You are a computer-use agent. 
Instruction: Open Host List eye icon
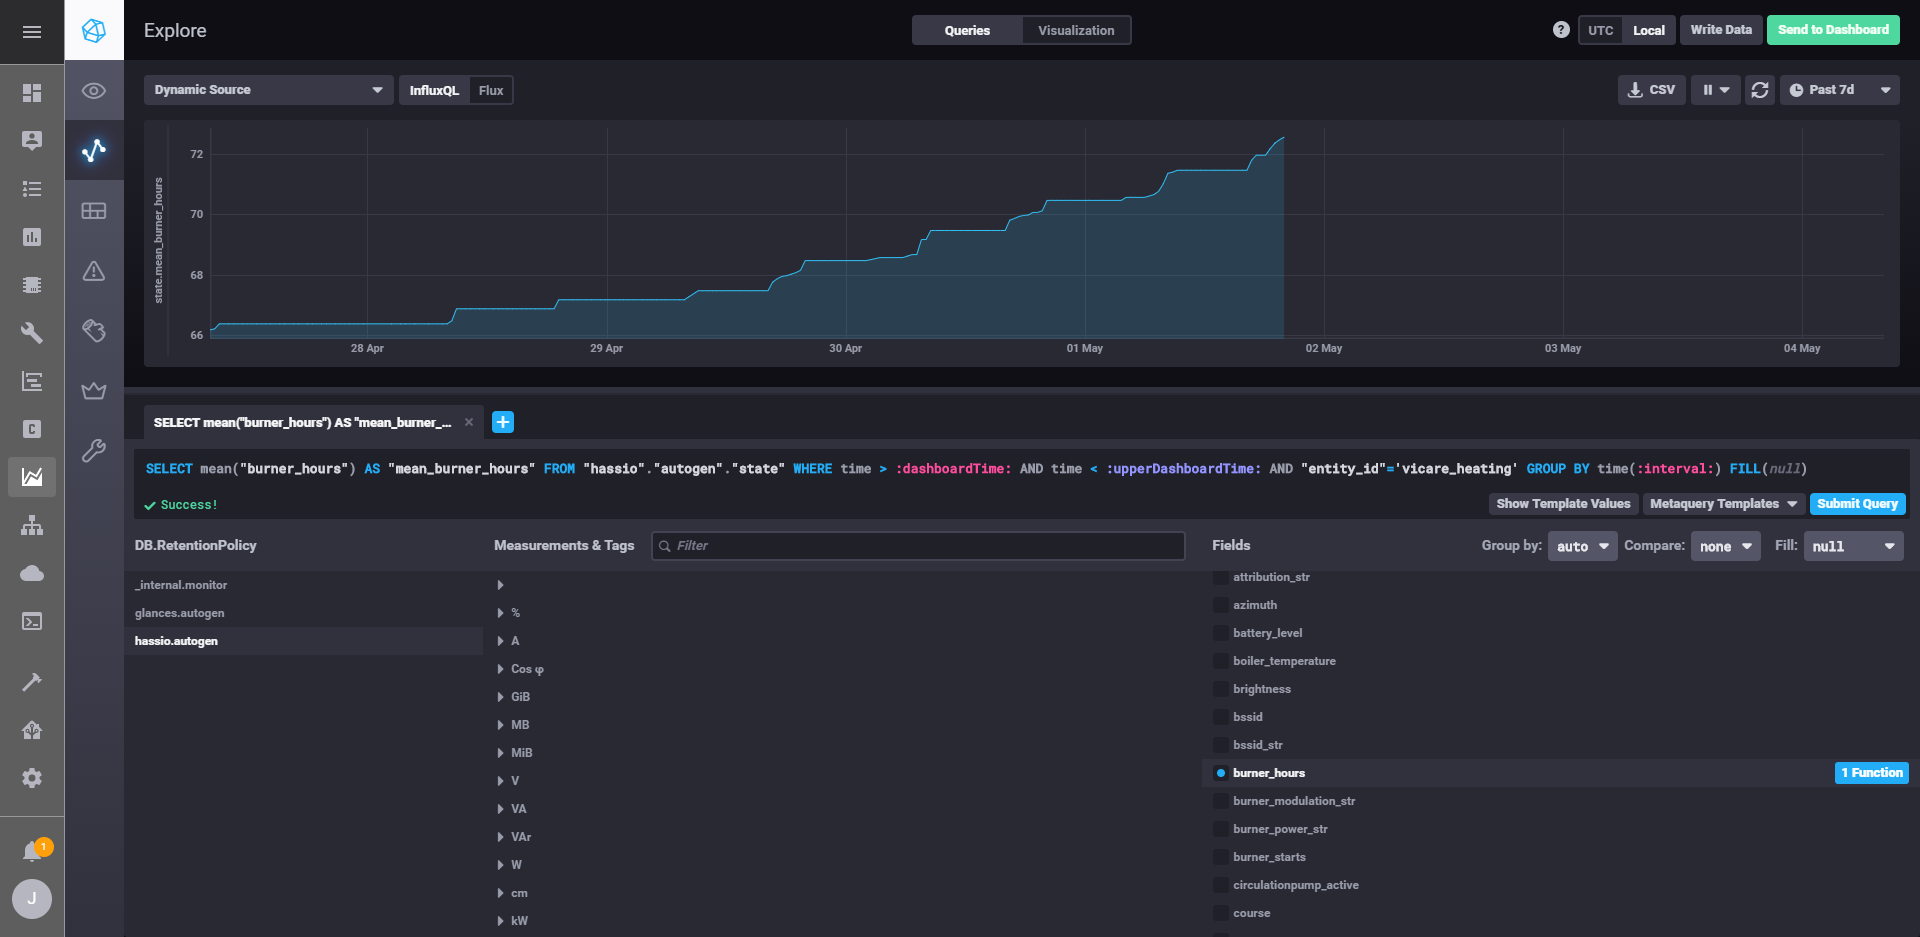click(x=94, y=91)
